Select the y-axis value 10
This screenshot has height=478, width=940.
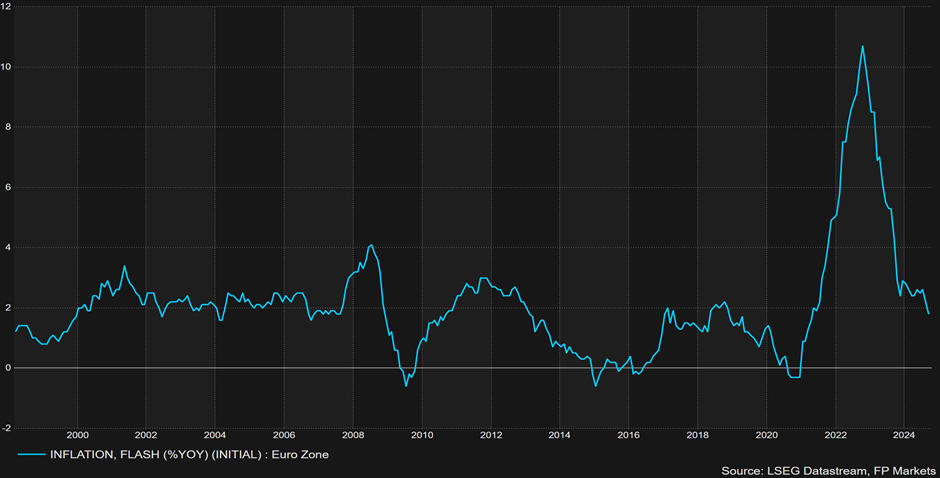[x=6, y=67]
